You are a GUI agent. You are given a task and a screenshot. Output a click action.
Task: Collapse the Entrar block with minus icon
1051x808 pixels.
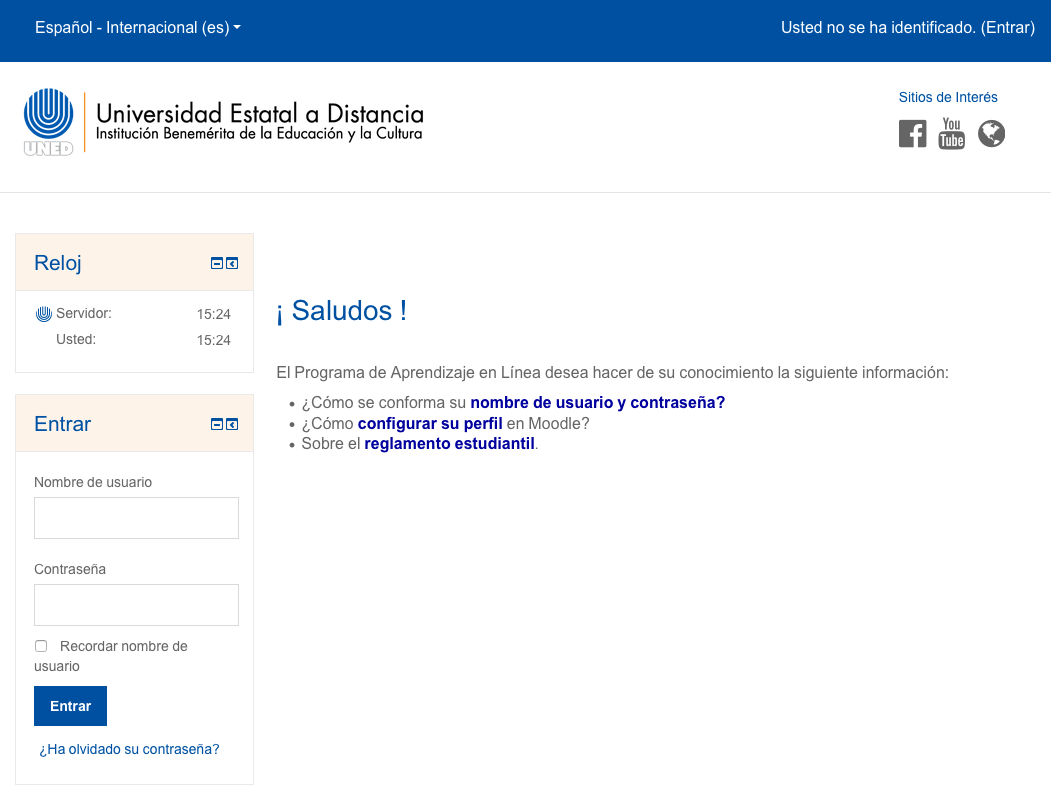tap(217, 424)
